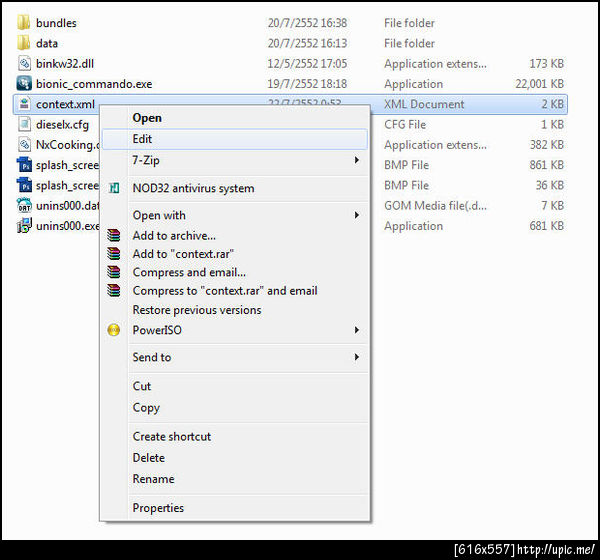Viewport: 600px width, 560px height.
Task: Choose Edit from the context menu
Action: (235, 139)
